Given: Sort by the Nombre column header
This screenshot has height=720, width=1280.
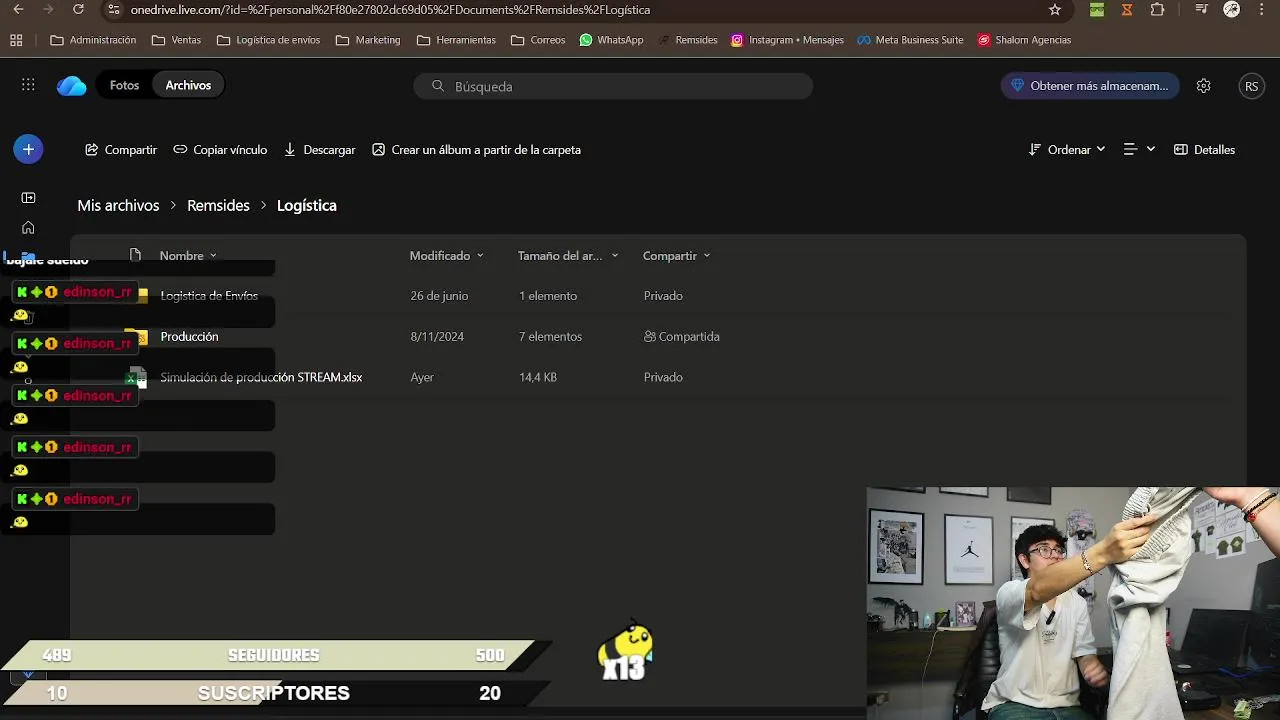Looking at the screenshot, I should click(188, 256).
